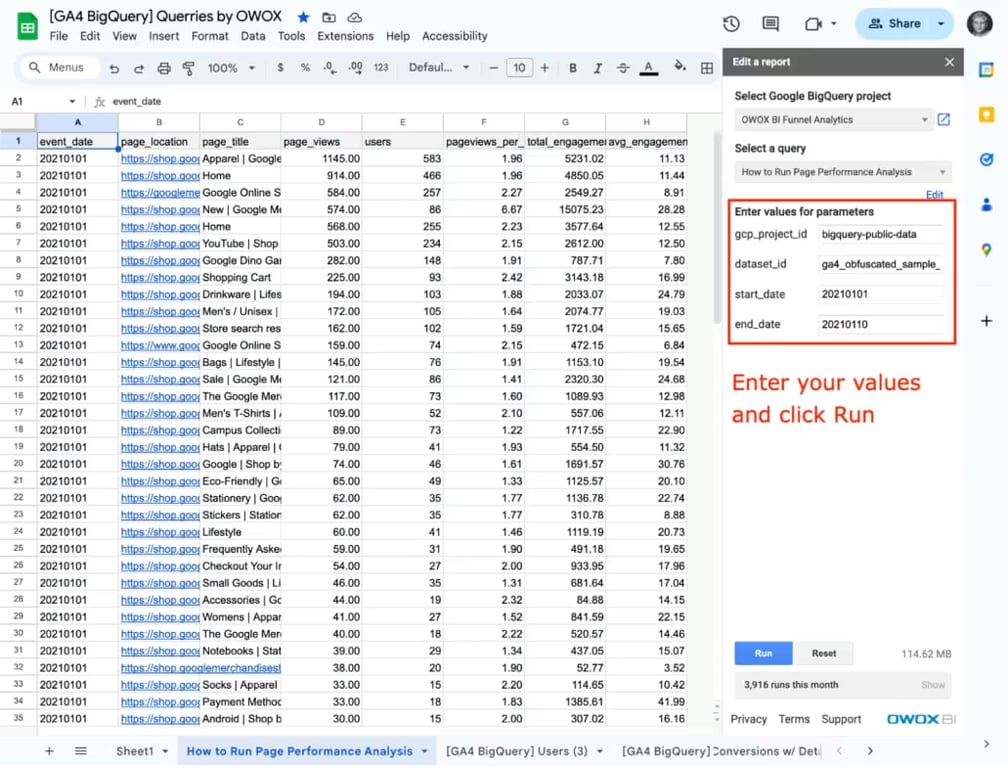1008x768 pixels.
Task: Start a Meet video call
Action: (814, 24)
